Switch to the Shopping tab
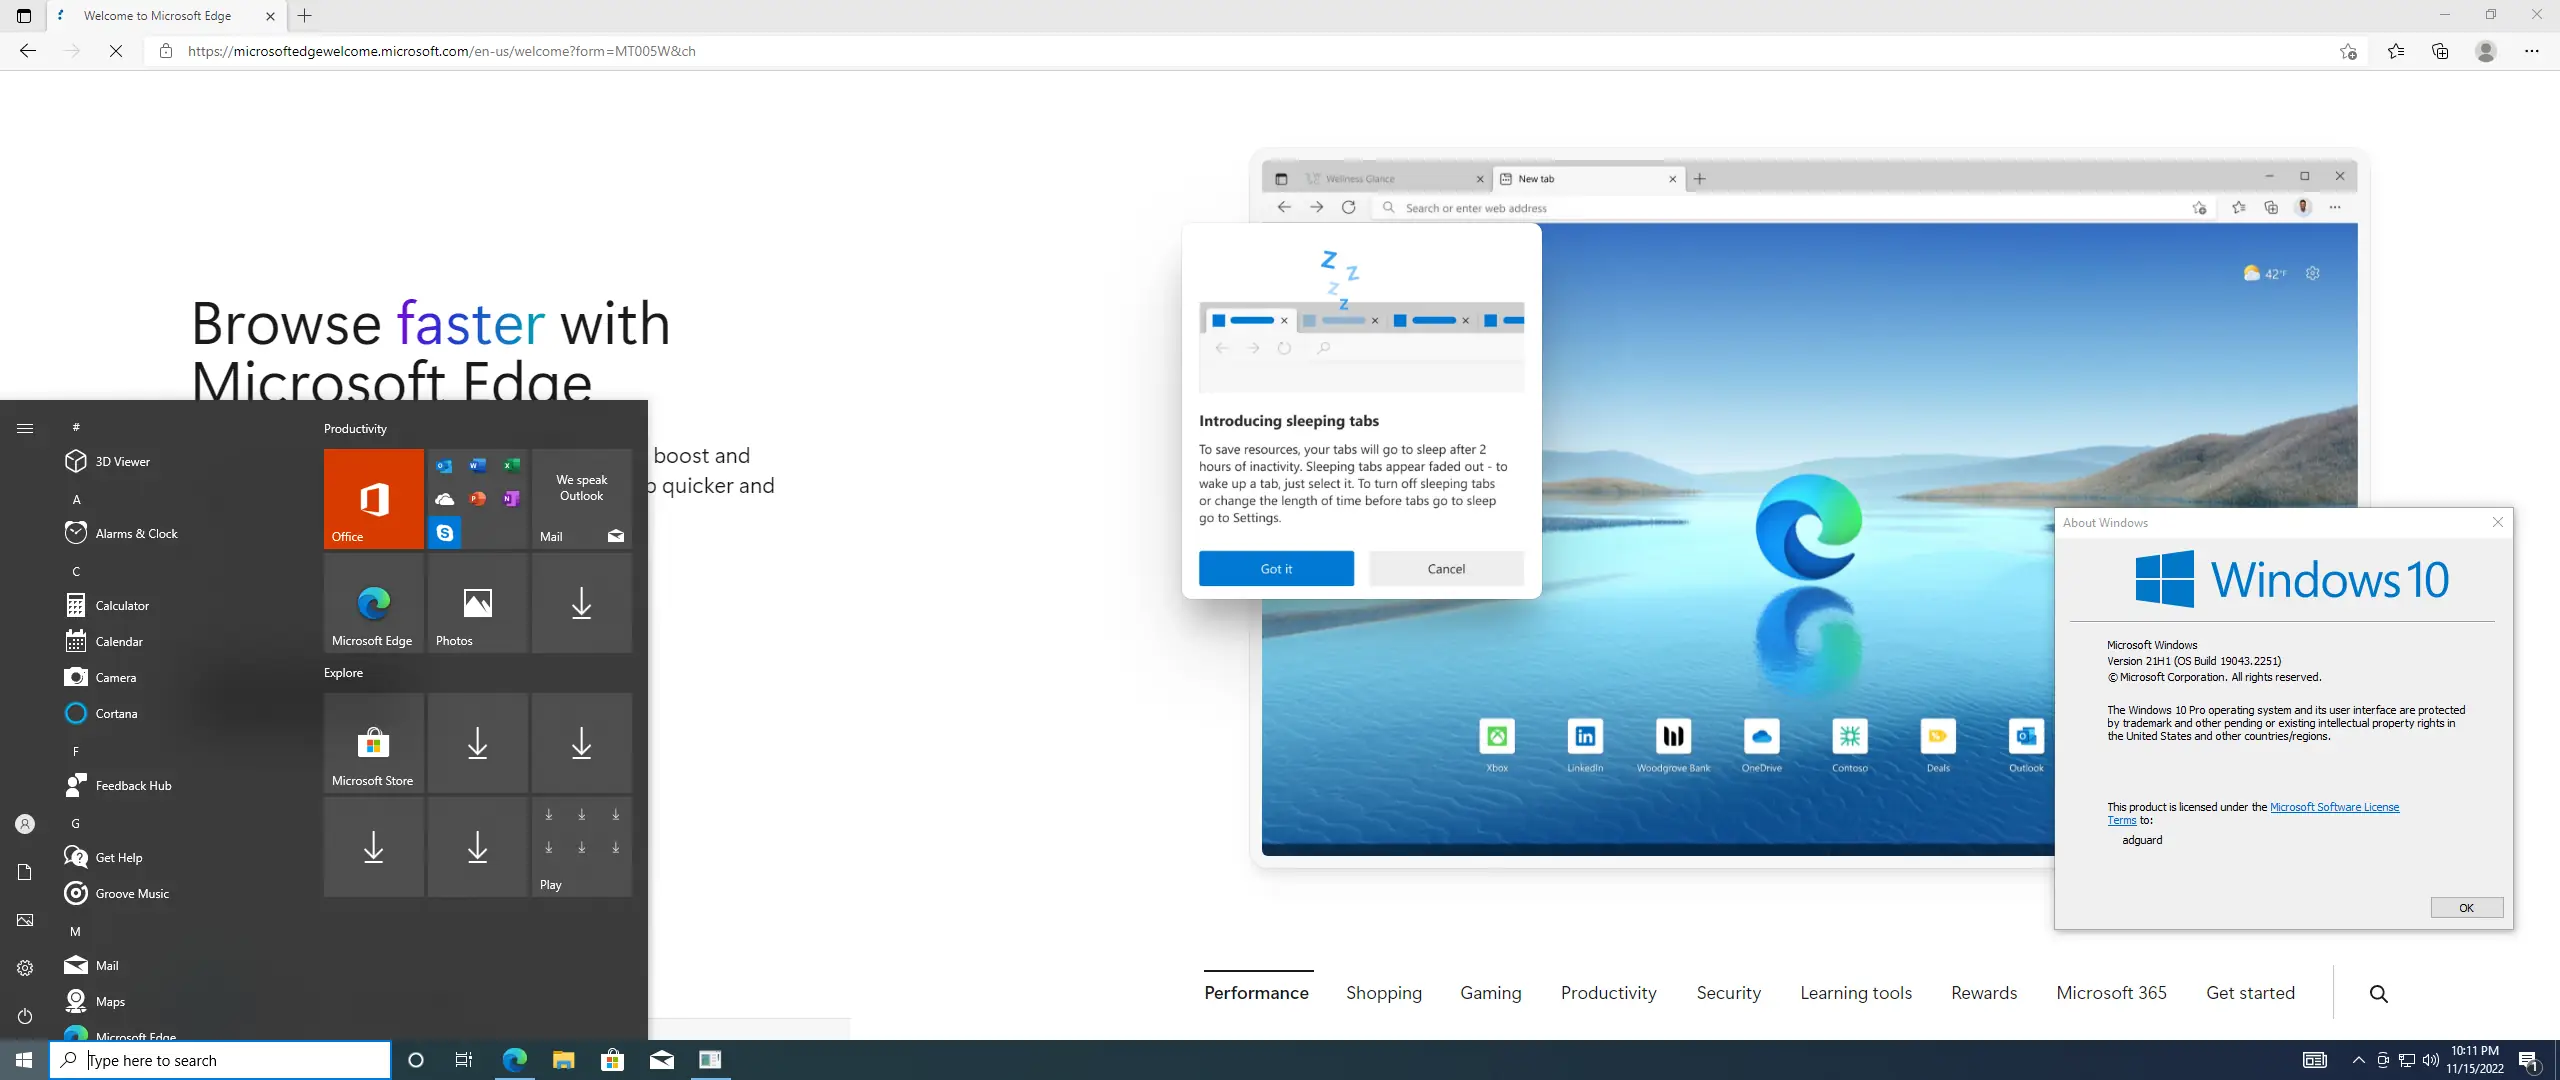2560x1080 pixels. 1383,992
